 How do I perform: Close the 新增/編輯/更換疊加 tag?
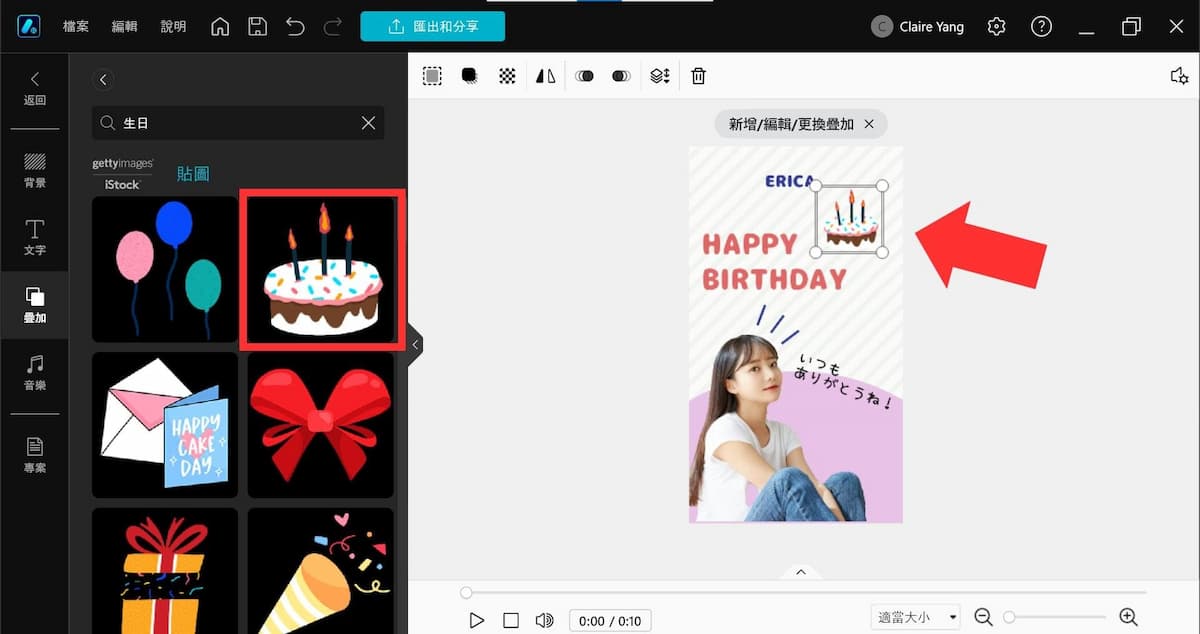tap(869, 124)
